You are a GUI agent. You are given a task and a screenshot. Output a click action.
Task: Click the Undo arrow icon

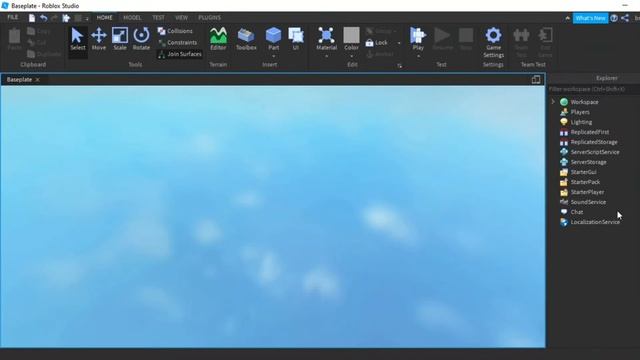43,18
